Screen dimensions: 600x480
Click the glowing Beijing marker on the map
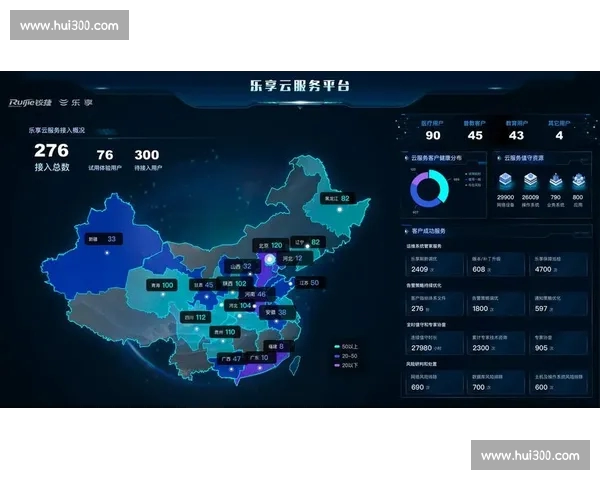pyautogui.click(x=270, y=259)
